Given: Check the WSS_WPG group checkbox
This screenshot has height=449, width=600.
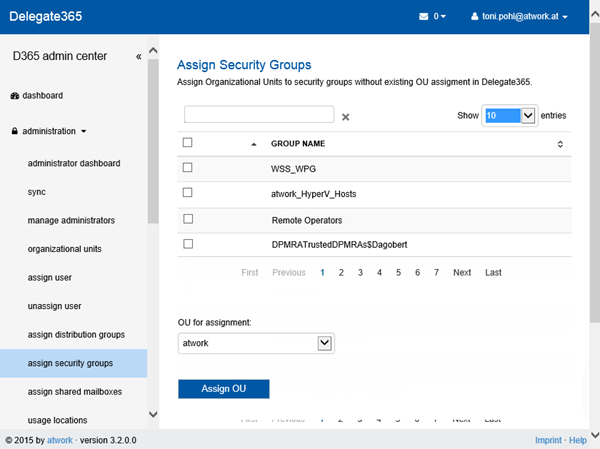Looking at the screenshot, I should pyautogui.click(x=188, y=167).
